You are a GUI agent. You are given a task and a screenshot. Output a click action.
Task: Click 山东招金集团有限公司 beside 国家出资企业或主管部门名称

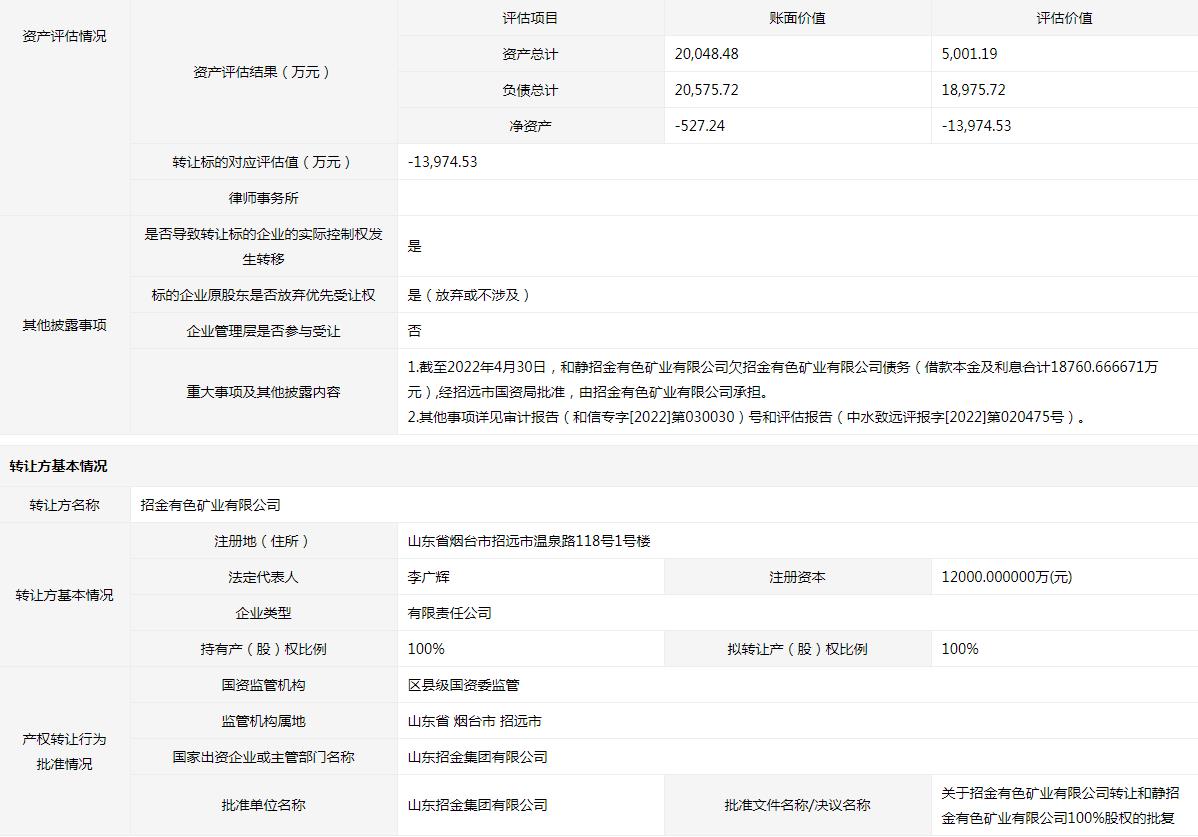pyautogui.click(x=478, y=757)
